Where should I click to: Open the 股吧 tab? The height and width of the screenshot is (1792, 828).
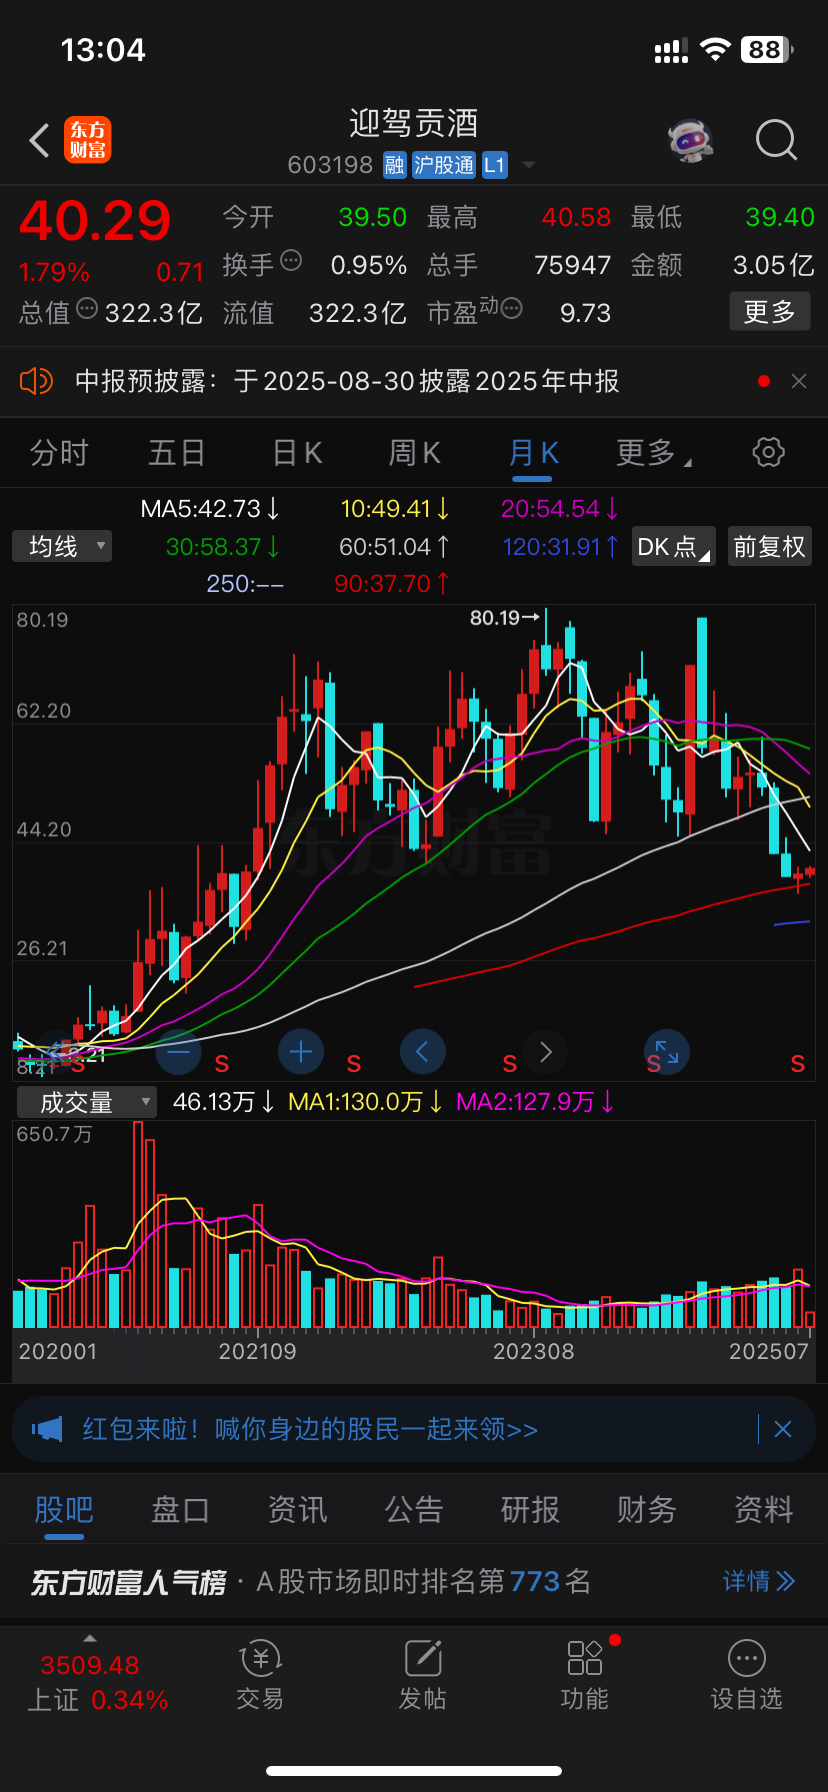pos(64,1509)
